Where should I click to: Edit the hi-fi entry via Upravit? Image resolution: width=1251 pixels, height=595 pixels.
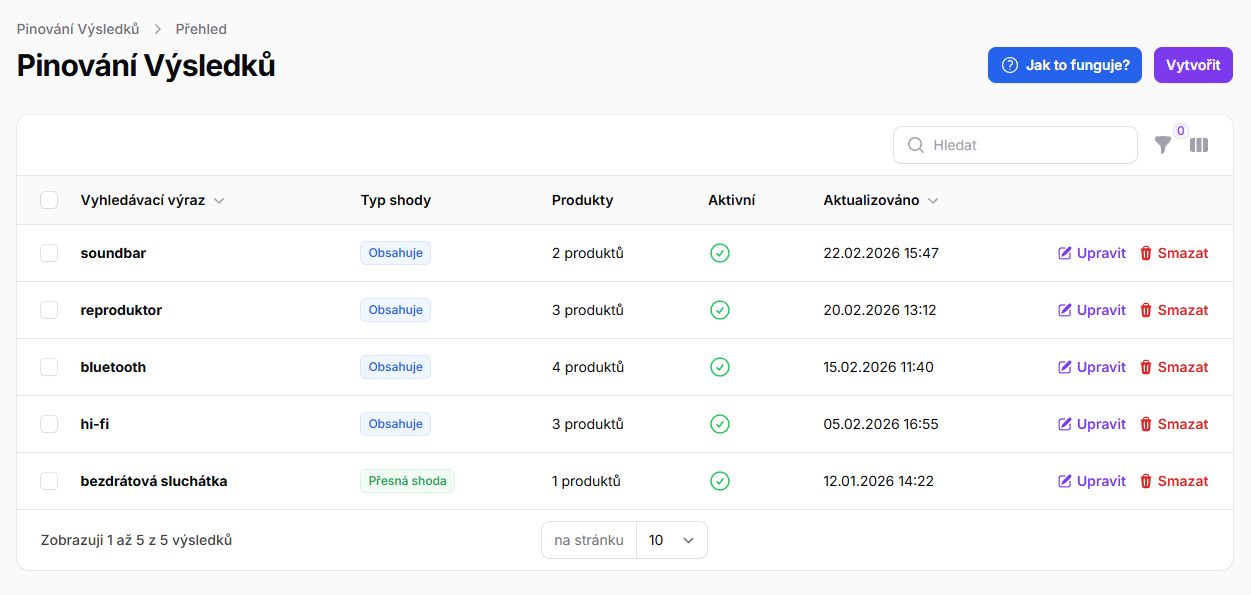[x=1092, y=424]
